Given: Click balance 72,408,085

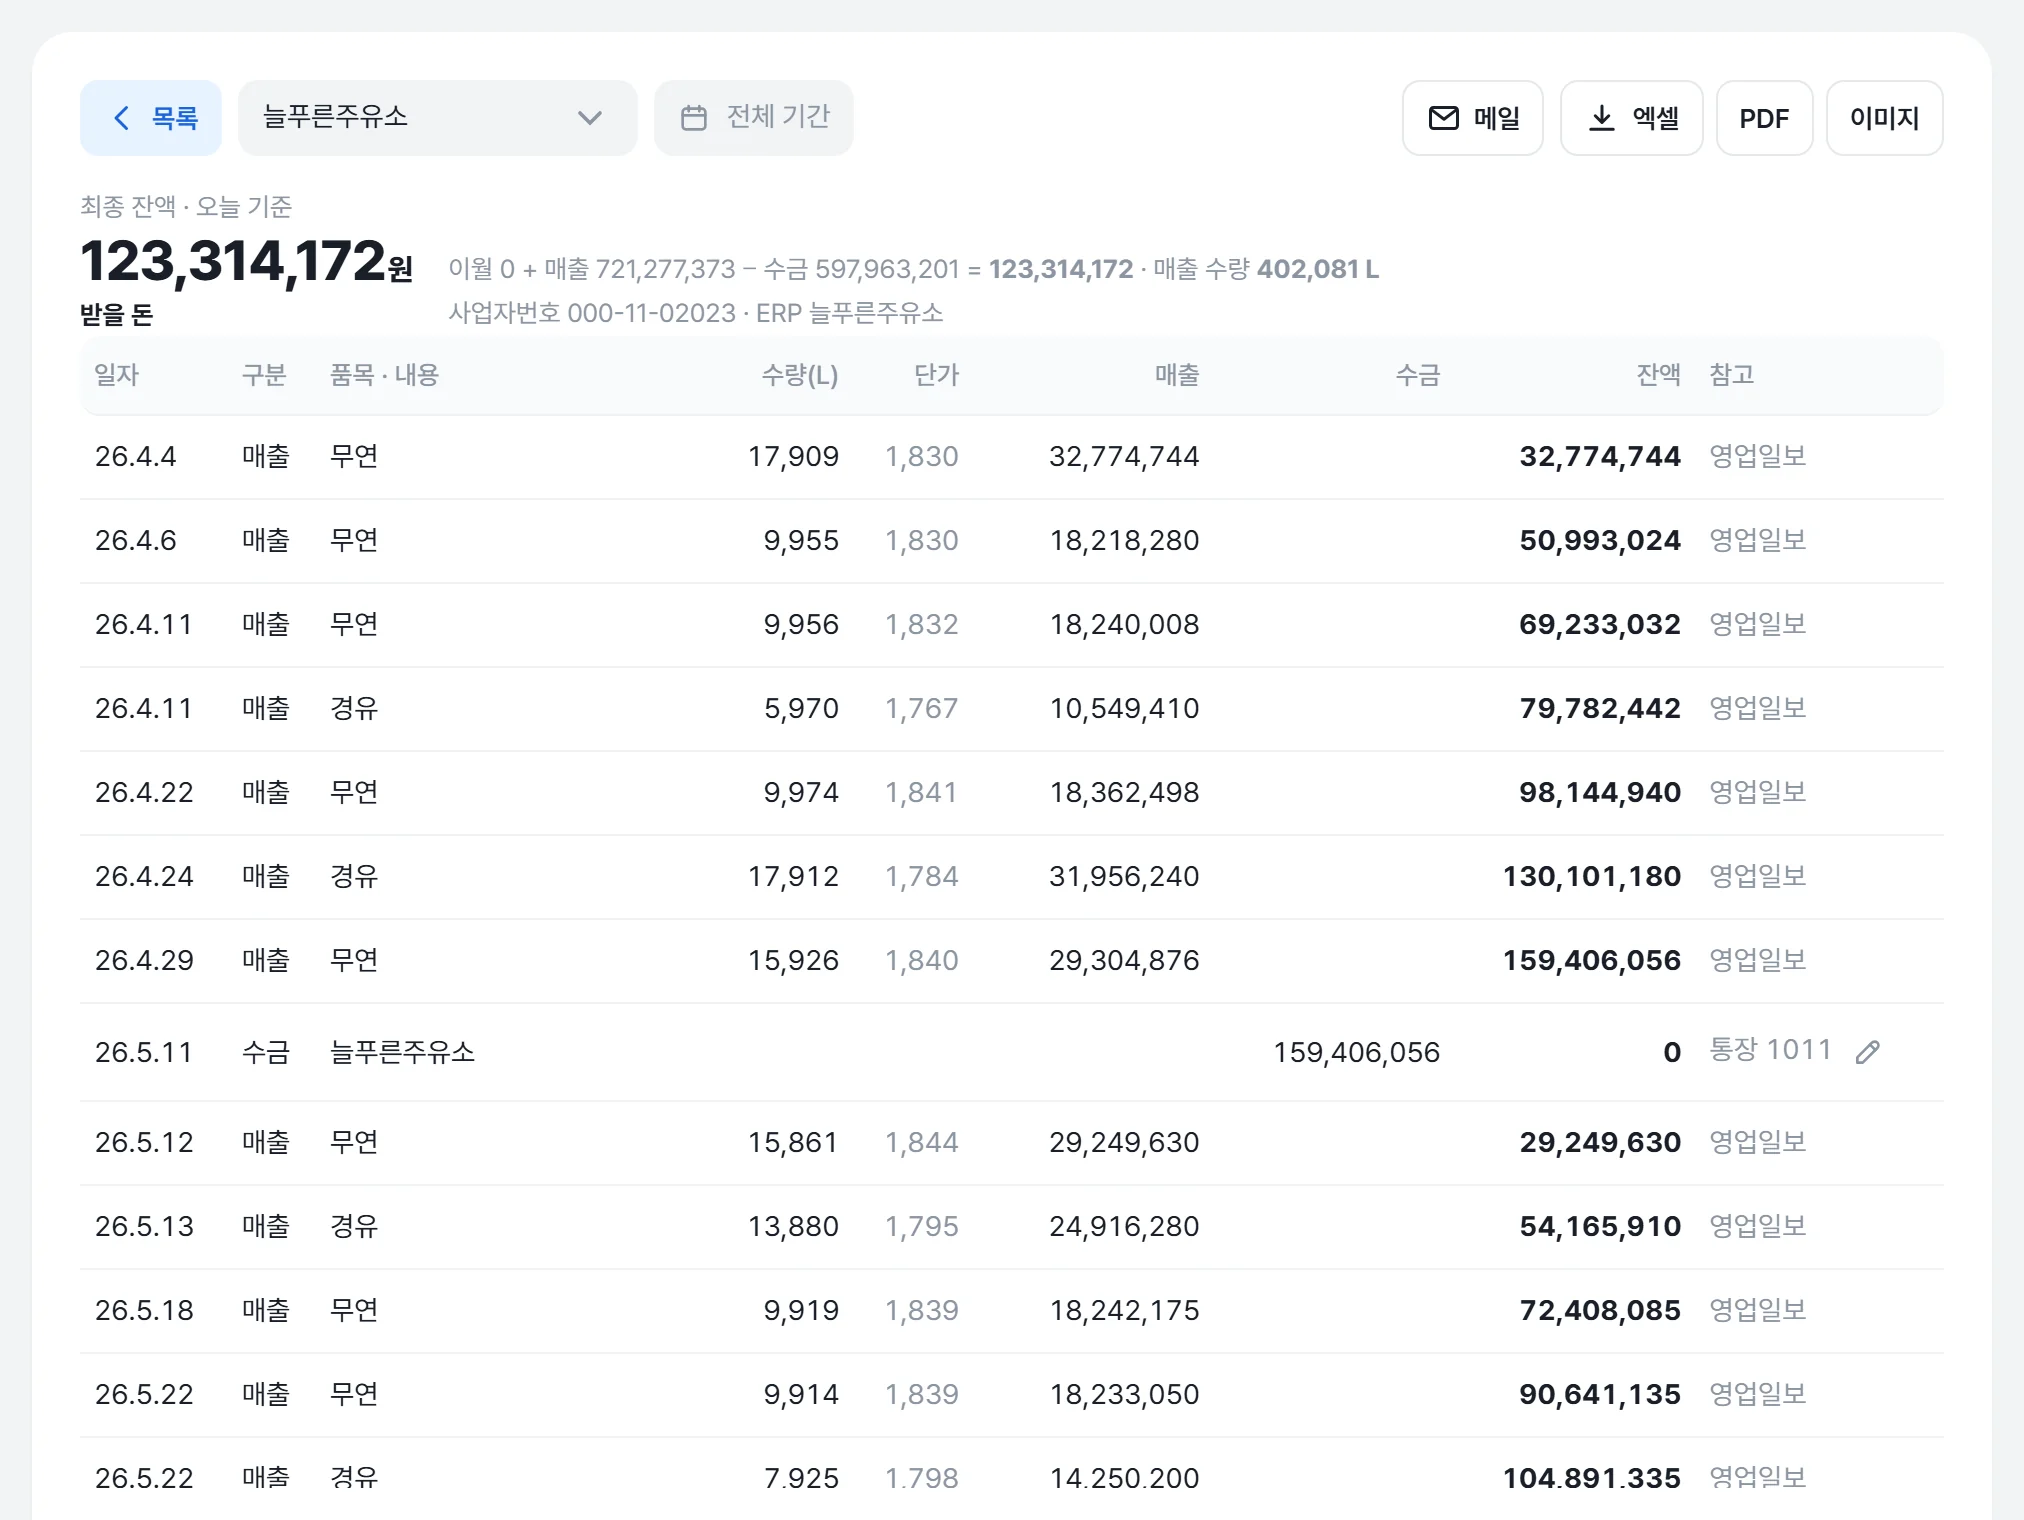Looking at the screenshot, I should (x=1600, y=1311).
